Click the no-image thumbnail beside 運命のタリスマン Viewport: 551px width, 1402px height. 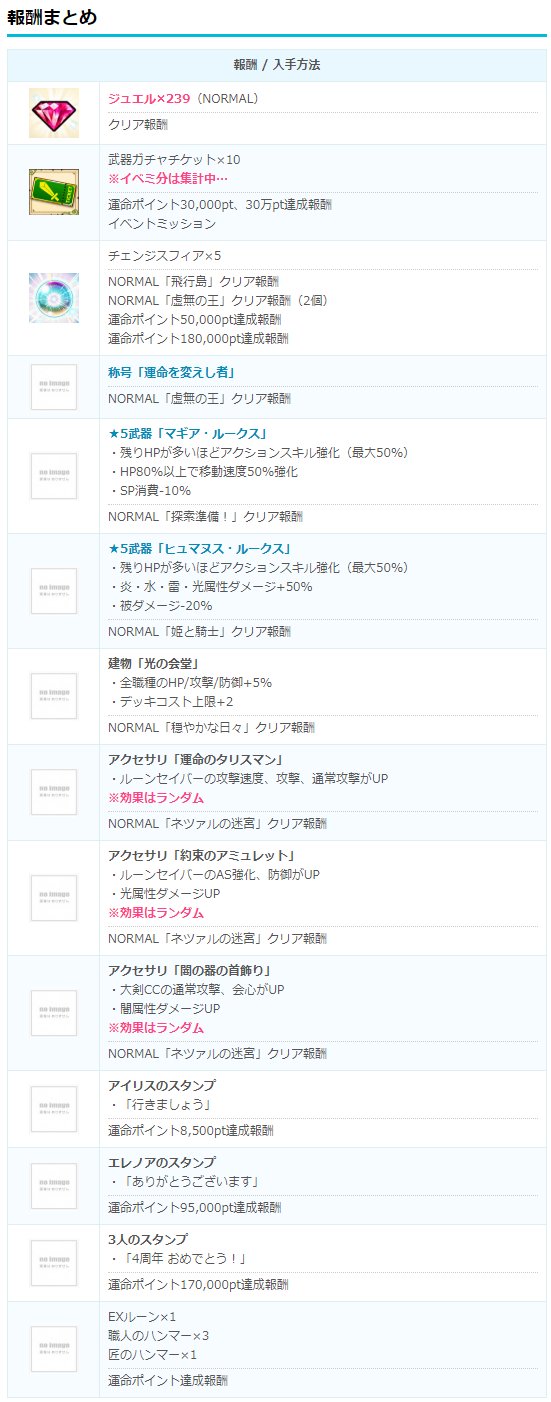53,792
